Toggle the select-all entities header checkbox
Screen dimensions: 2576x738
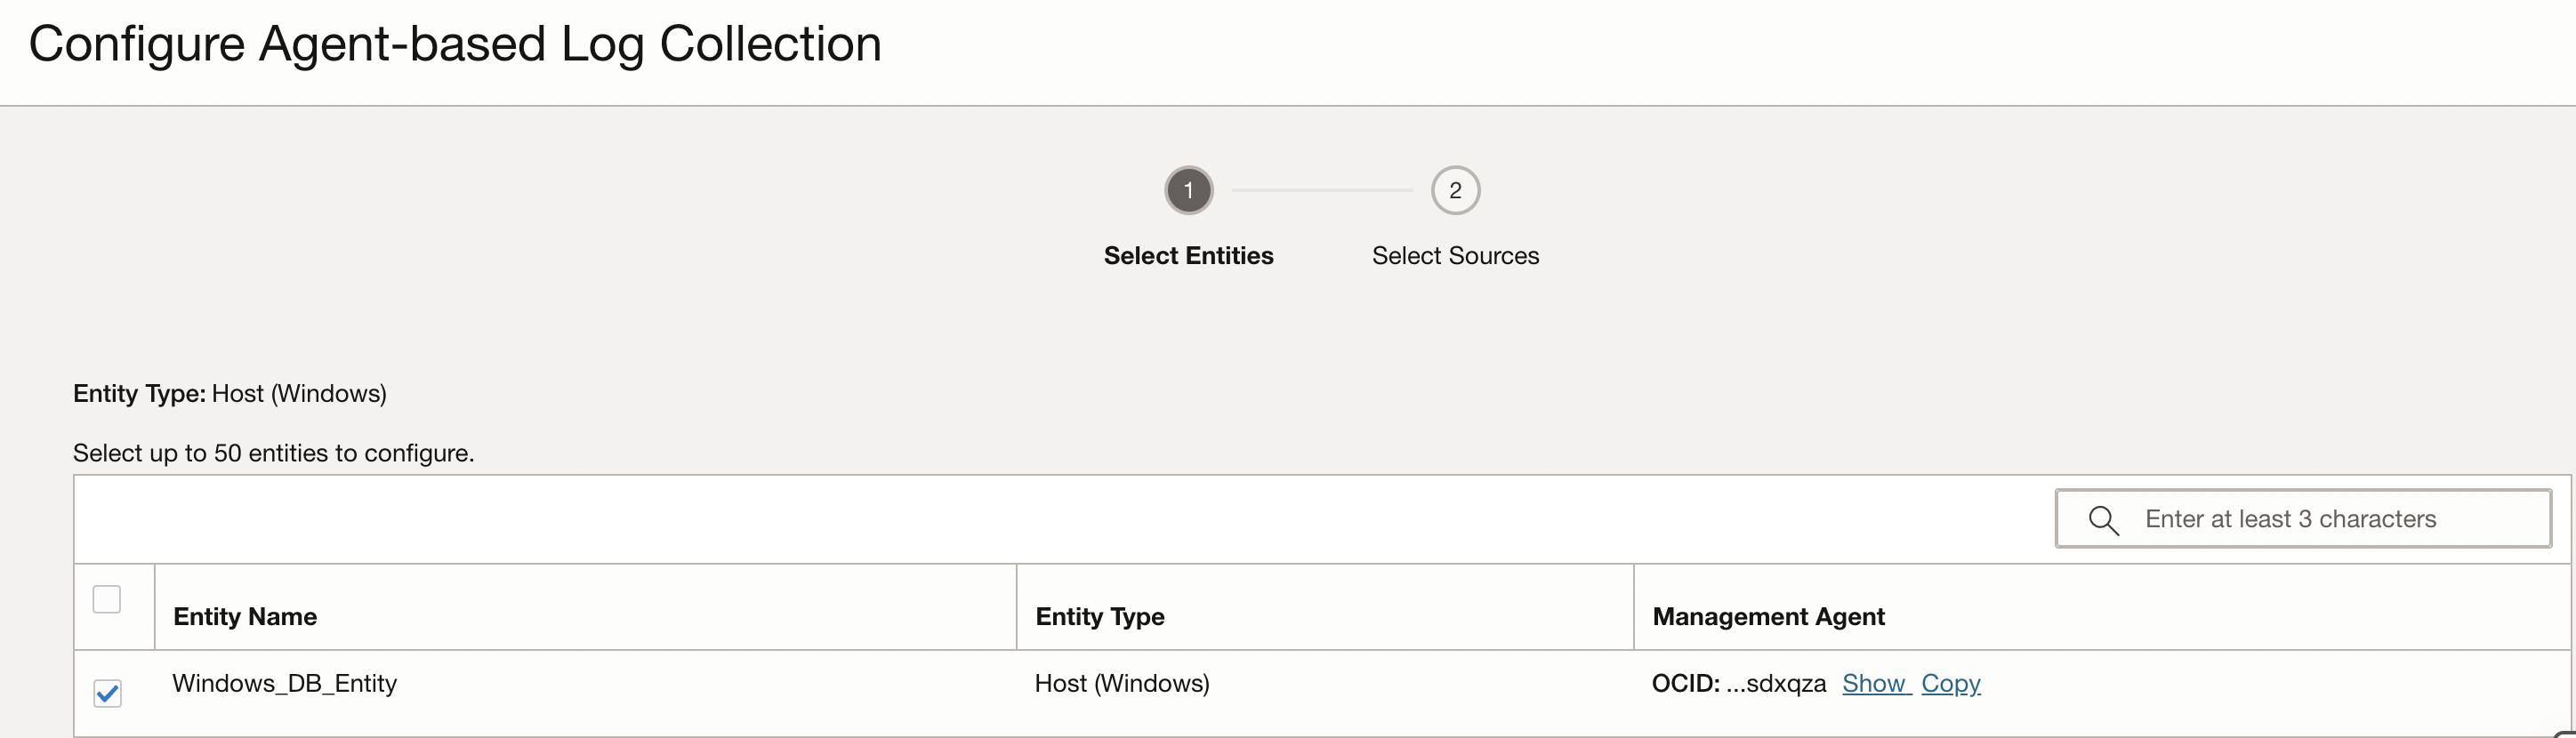click(x=107, y=599)
